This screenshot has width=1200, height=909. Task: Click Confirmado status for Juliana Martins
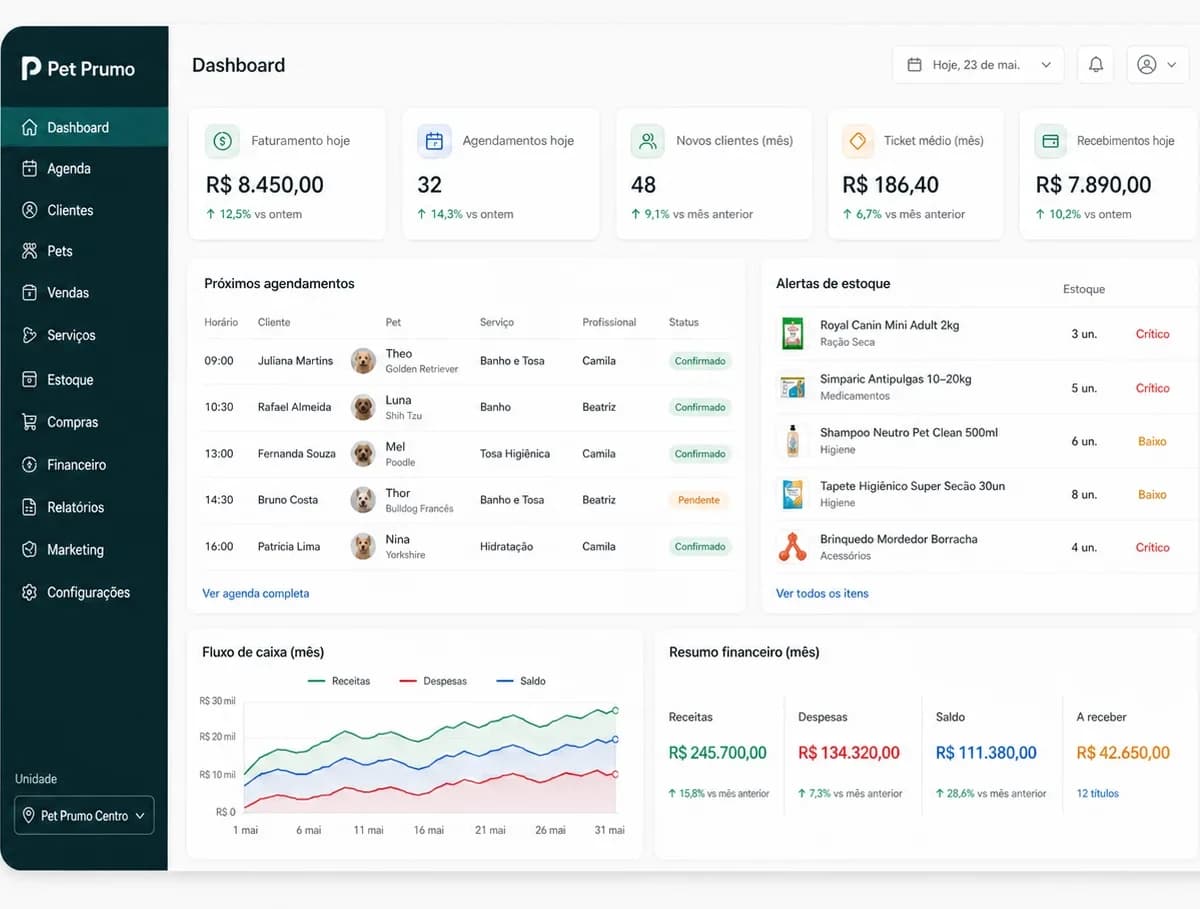700,361
